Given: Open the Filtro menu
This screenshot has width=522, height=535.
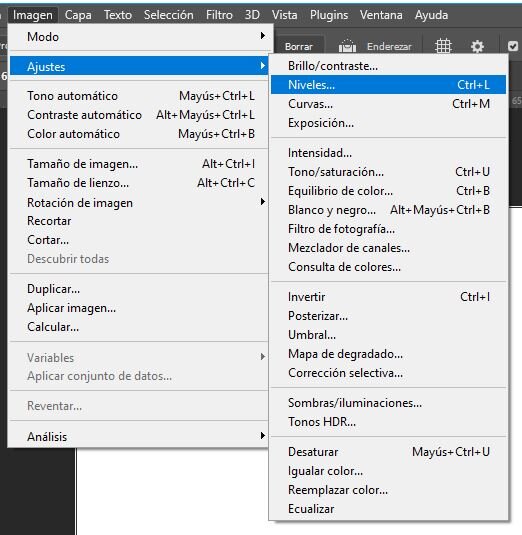Looking at the screenshot, I should pyautogui.click(x=219, y=15).
